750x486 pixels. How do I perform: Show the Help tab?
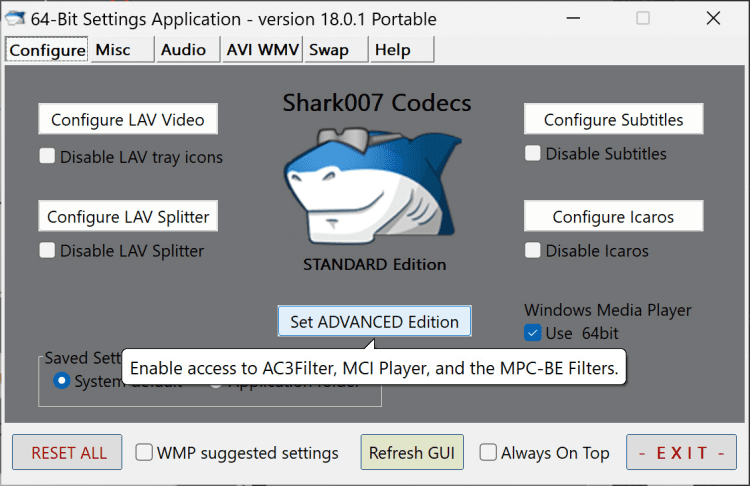[393, 50]
